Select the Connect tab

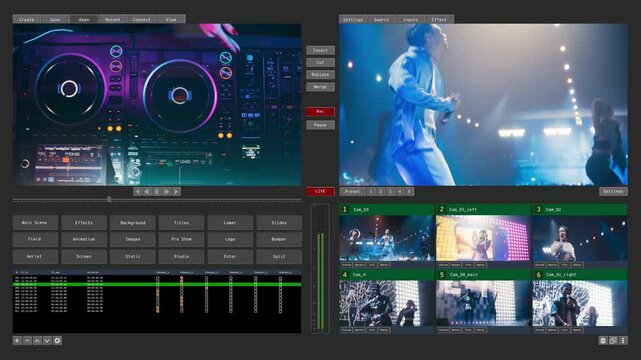[x=142, y=19]
